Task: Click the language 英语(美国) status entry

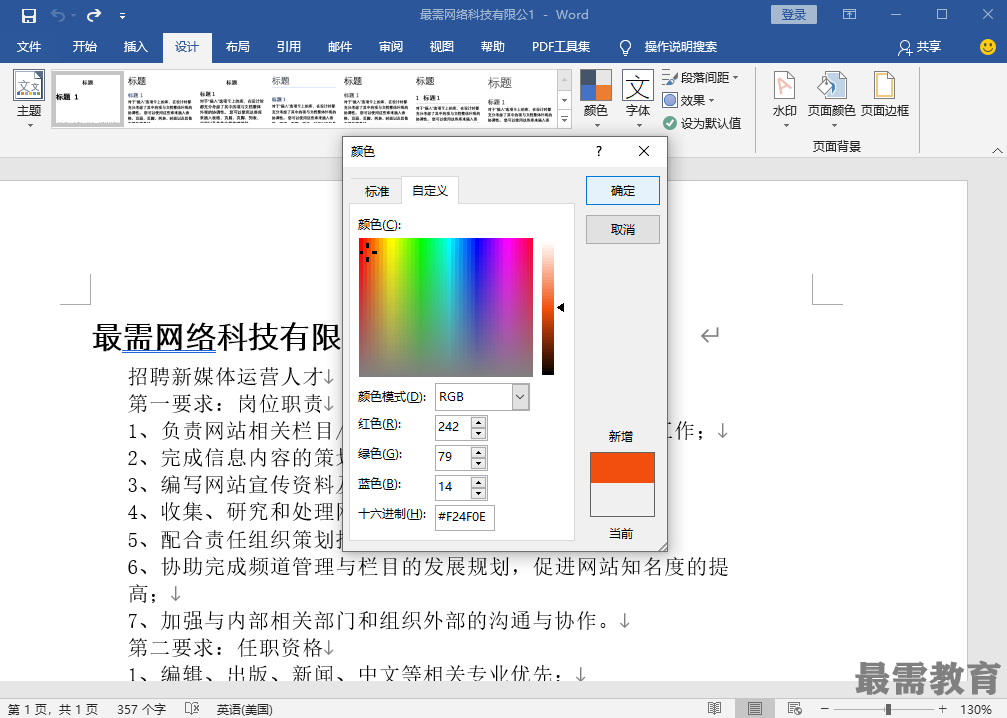Action: pyautogui.click(x=244, y=709)
